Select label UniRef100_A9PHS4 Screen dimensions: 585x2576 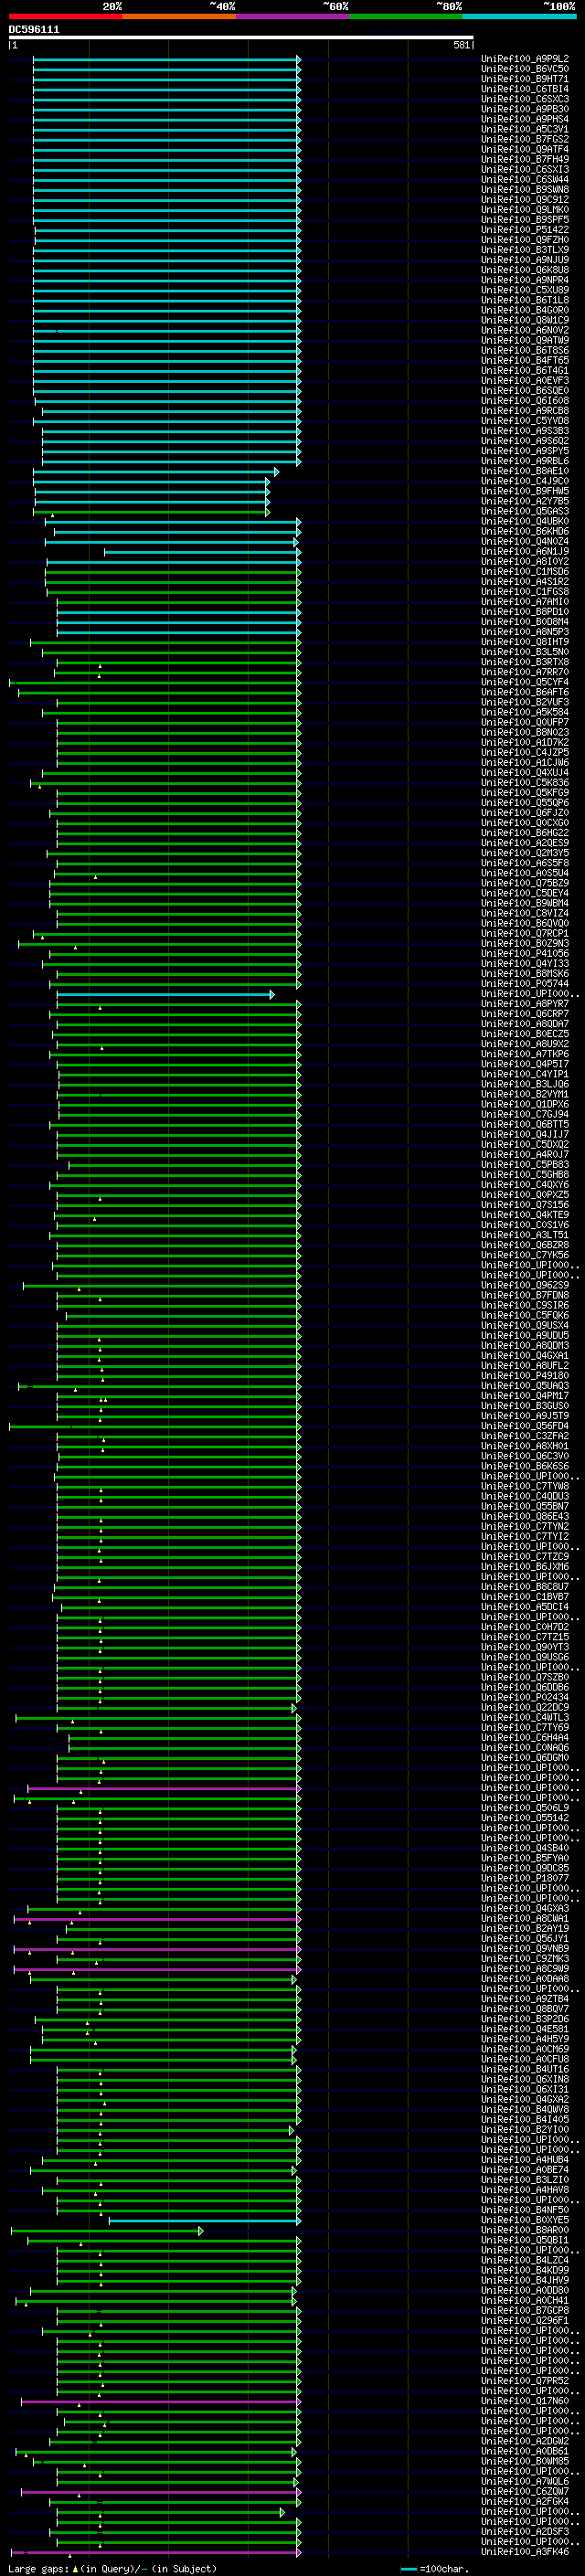click(525, 119)
